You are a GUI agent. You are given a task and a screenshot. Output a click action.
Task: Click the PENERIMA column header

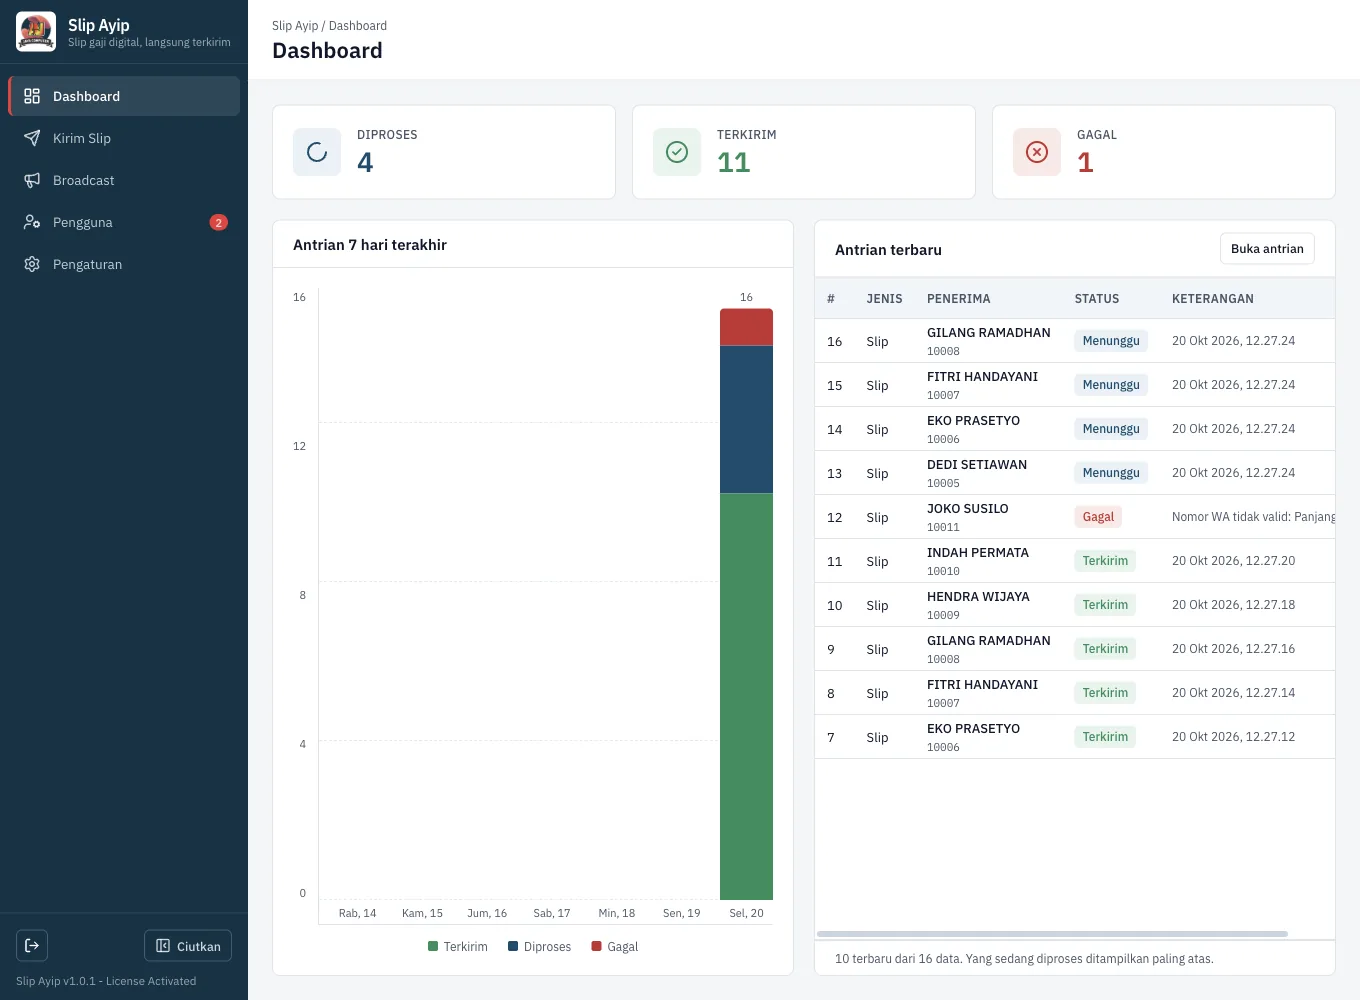pos(958,299)
